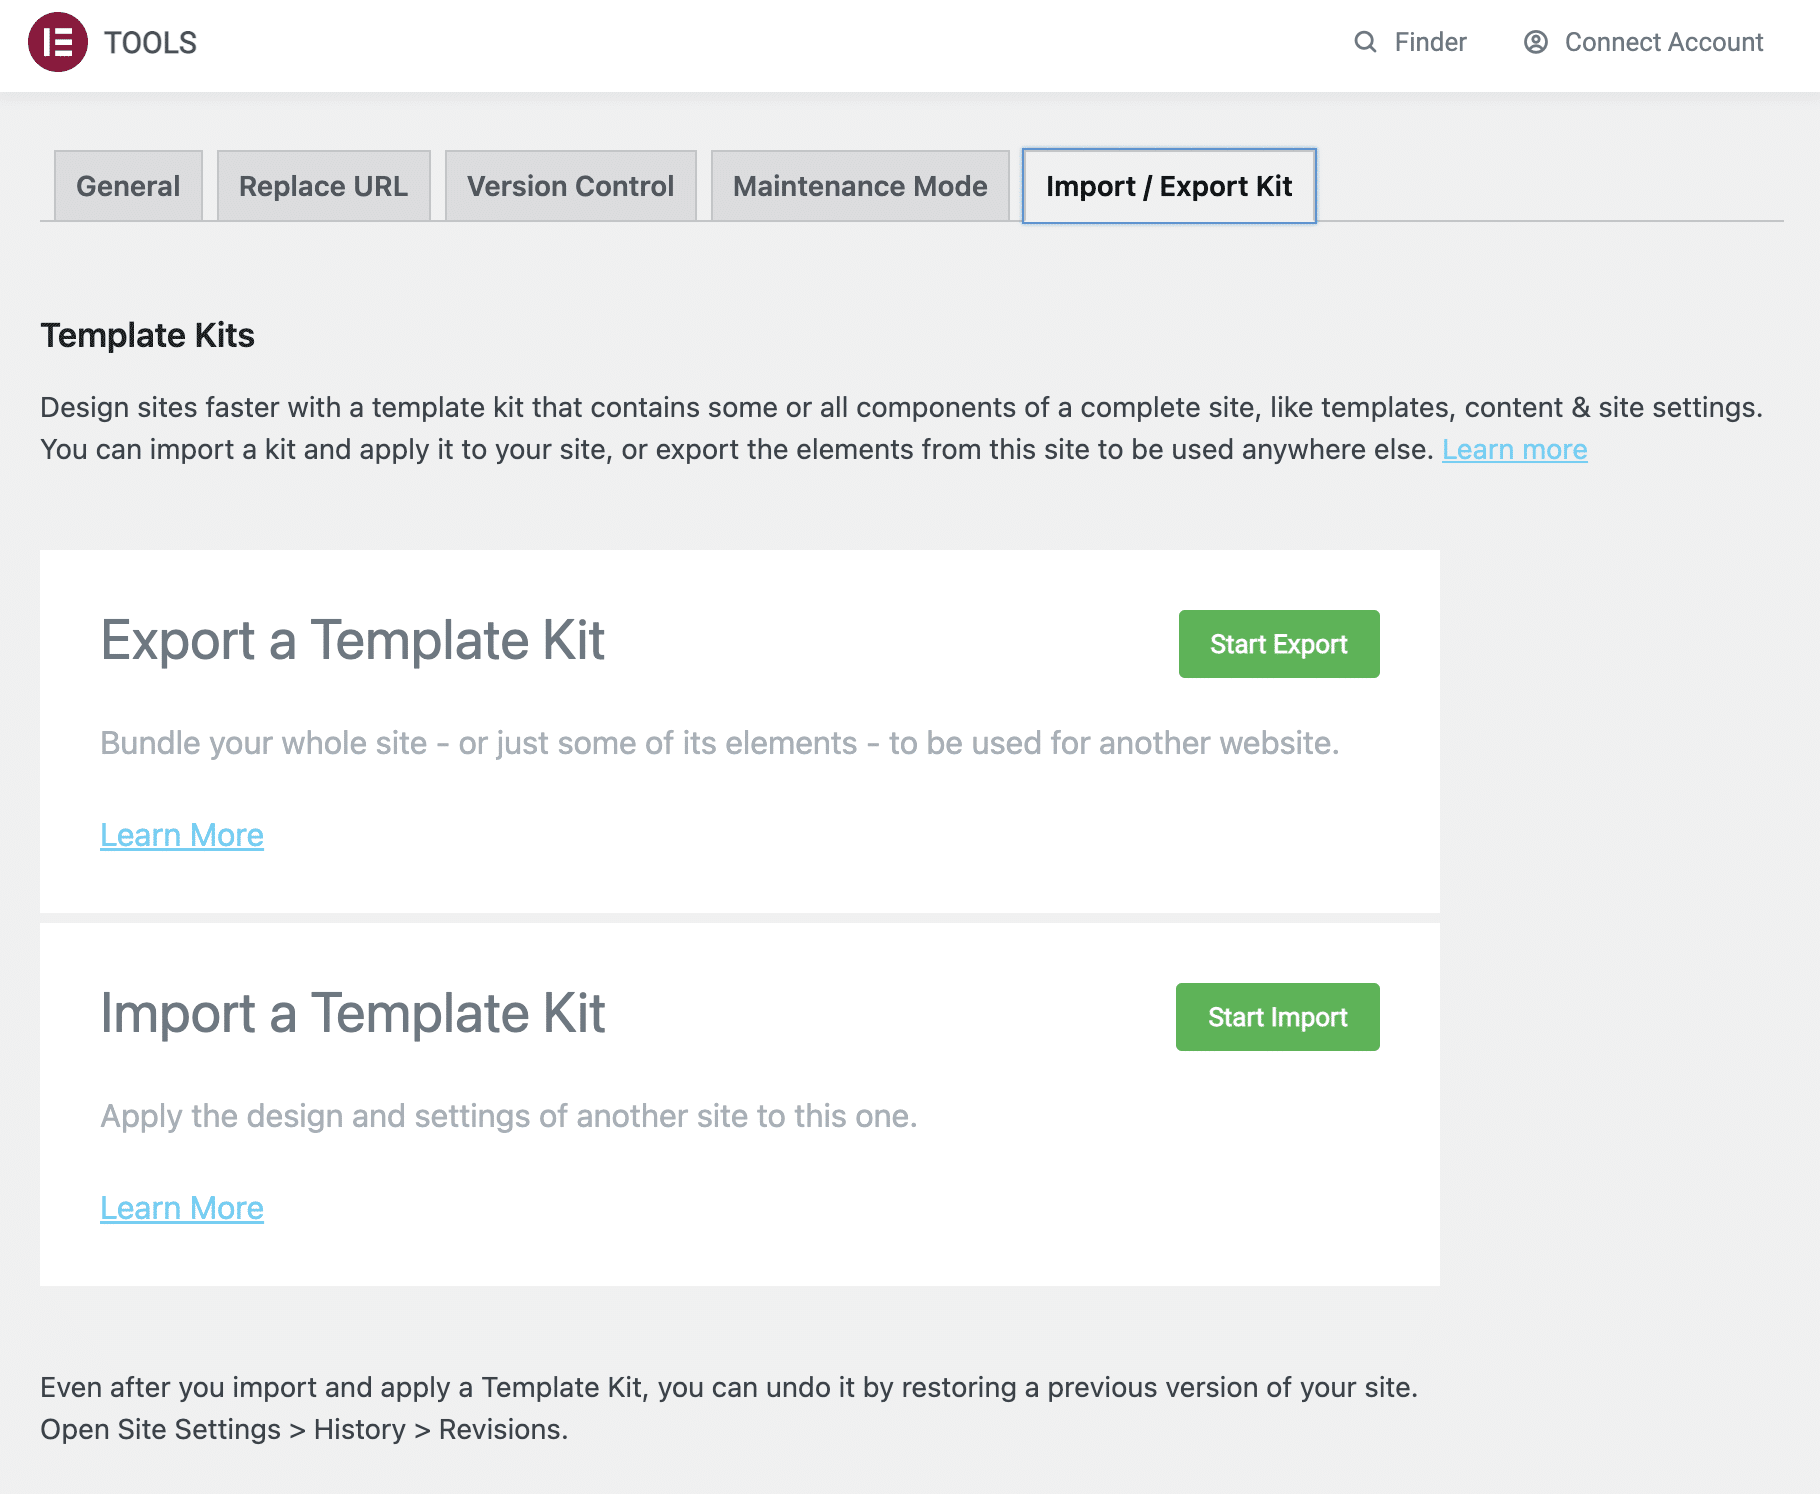Image resolution: width=1820 pixels, height=1494 pixels.
Task: Switch to the General tab
Action: click(x=127, y=185)
